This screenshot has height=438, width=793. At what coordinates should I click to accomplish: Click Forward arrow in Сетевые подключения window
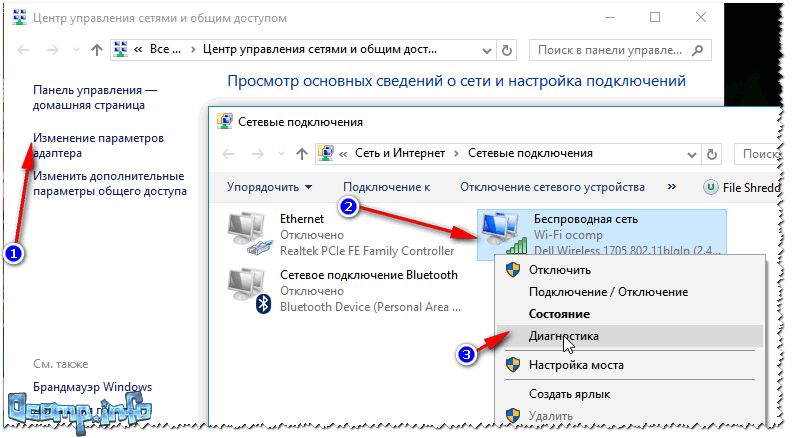click(257, 154)
